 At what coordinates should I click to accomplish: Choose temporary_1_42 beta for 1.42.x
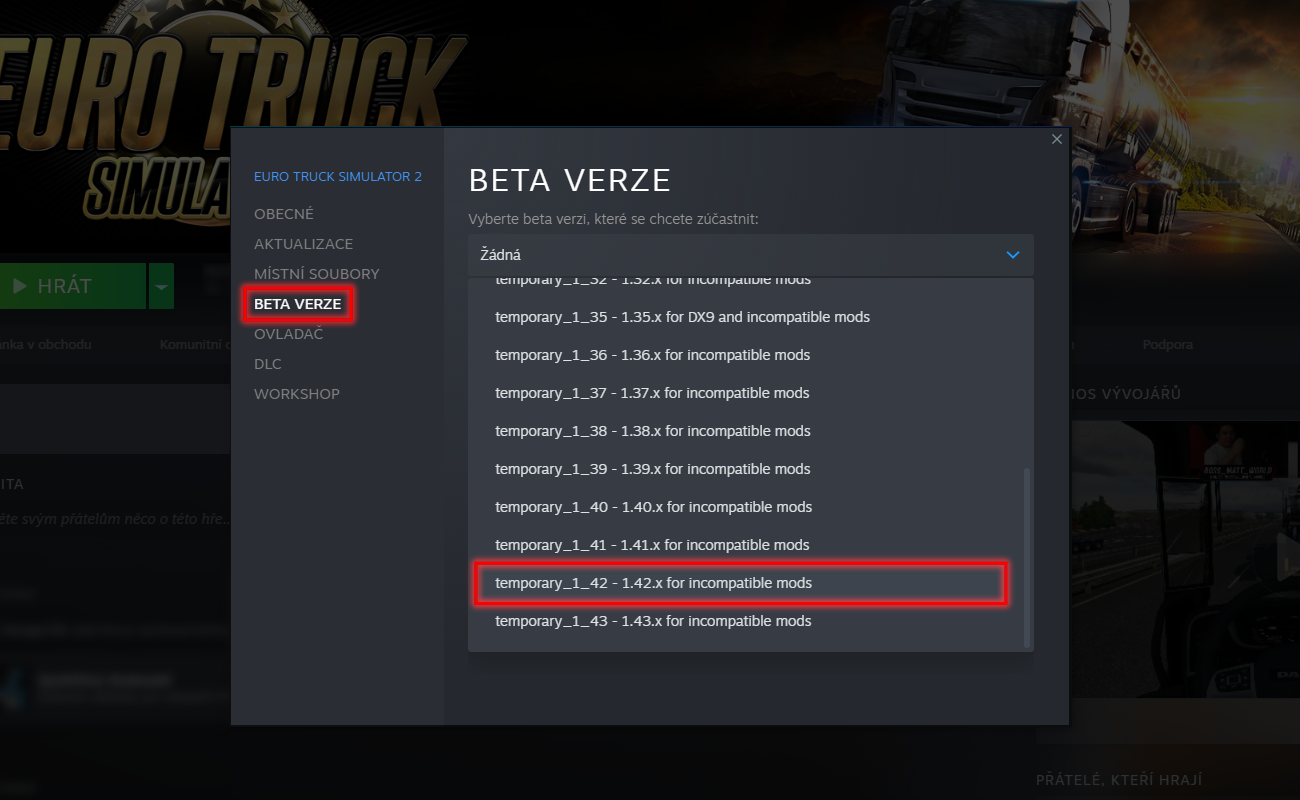pyautogui.click(x=653, y=583)
